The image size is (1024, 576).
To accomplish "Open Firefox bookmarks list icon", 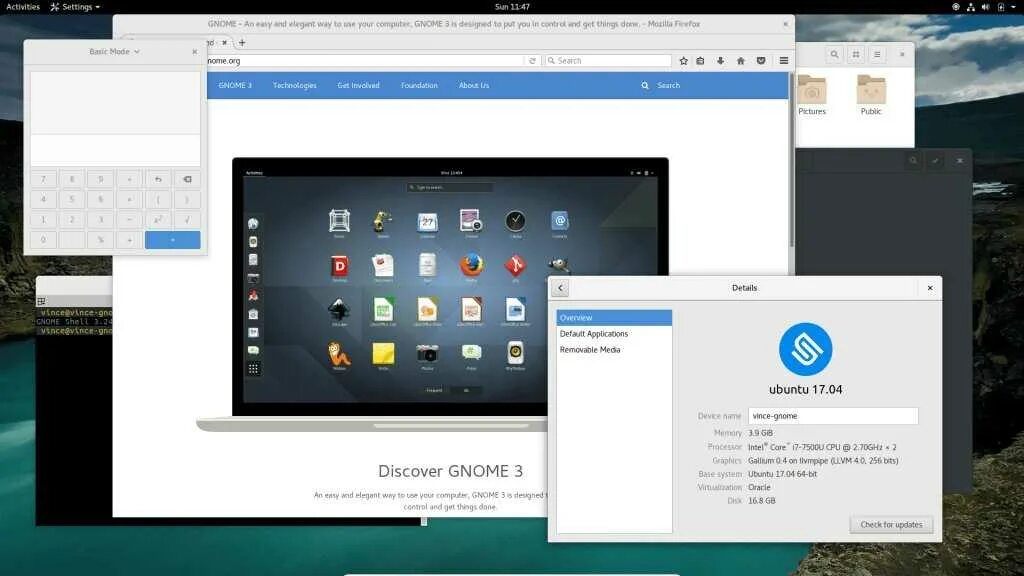I will pos(700,61).
